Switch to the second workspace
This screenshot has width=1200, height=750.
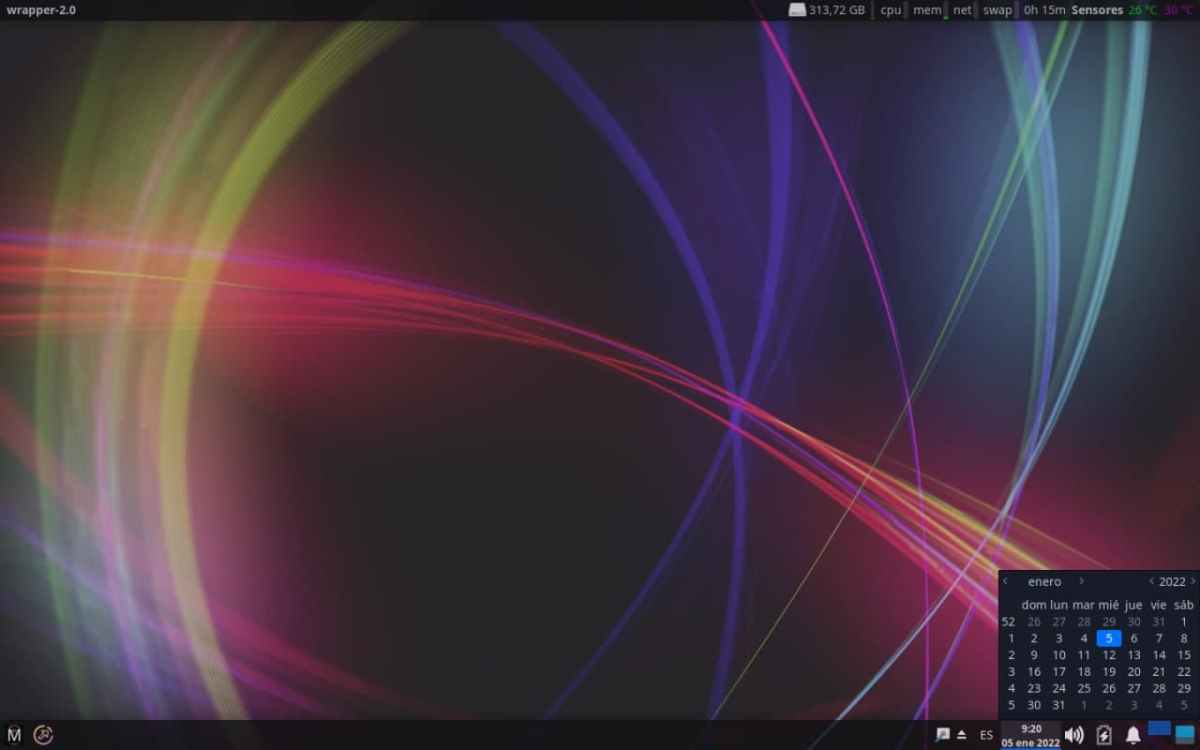[1185, 735]
